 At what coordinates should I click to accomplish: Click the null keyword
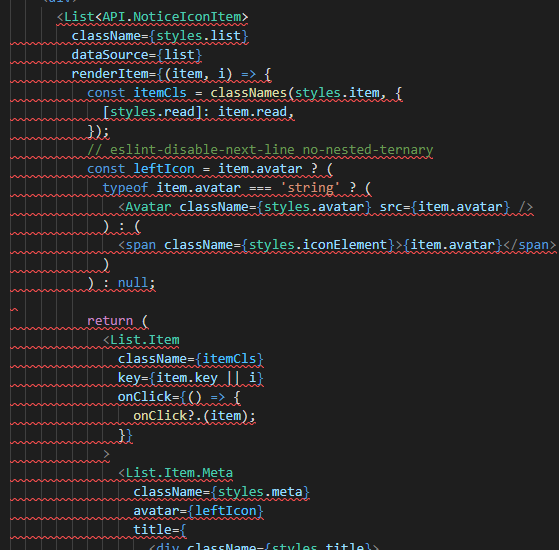[133, 283]
